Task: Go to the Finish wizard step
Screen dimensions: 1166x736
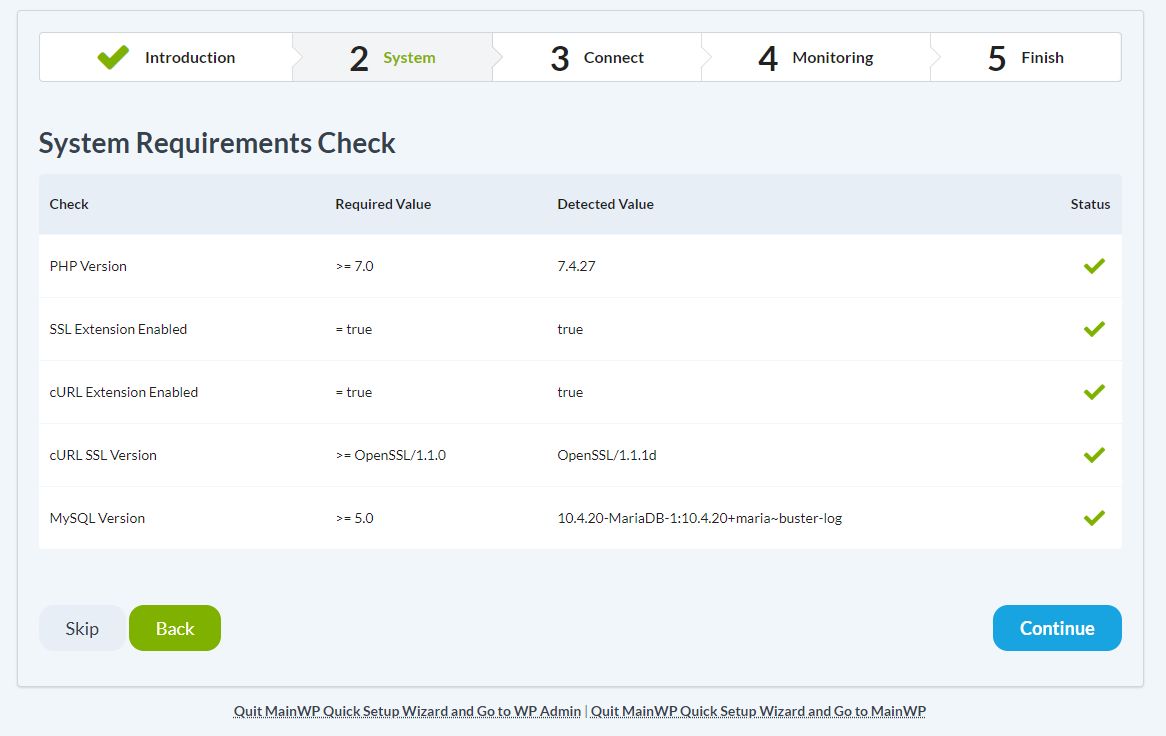Action: click(x=1025, y=57)
